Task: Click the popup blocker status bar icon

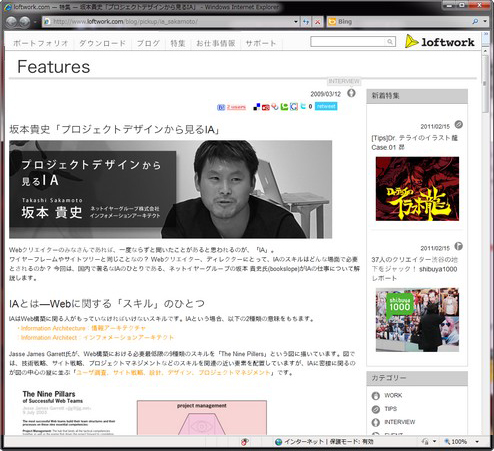Action: point(245,442)
